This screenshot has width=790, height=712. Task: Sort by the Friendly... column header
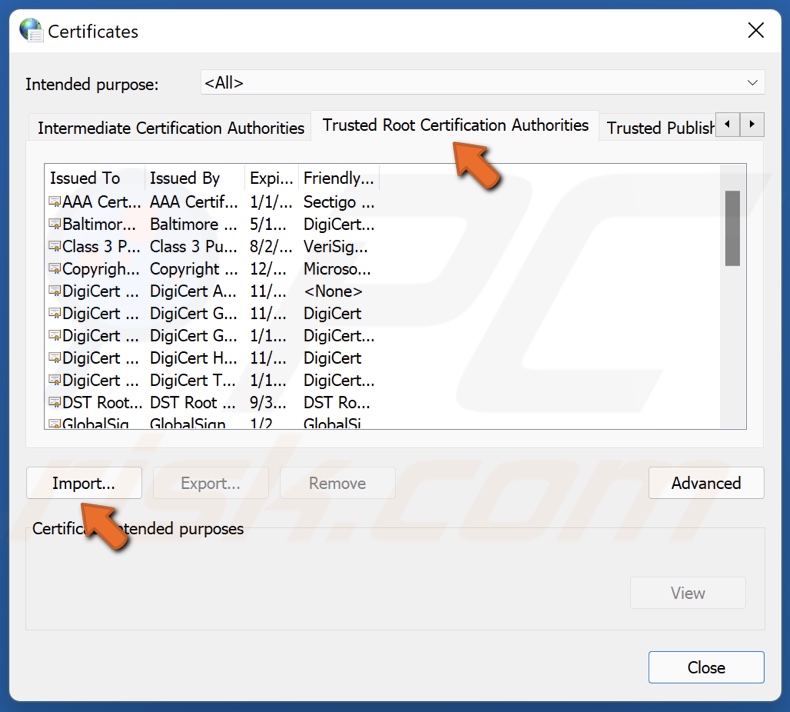(339, 178)
